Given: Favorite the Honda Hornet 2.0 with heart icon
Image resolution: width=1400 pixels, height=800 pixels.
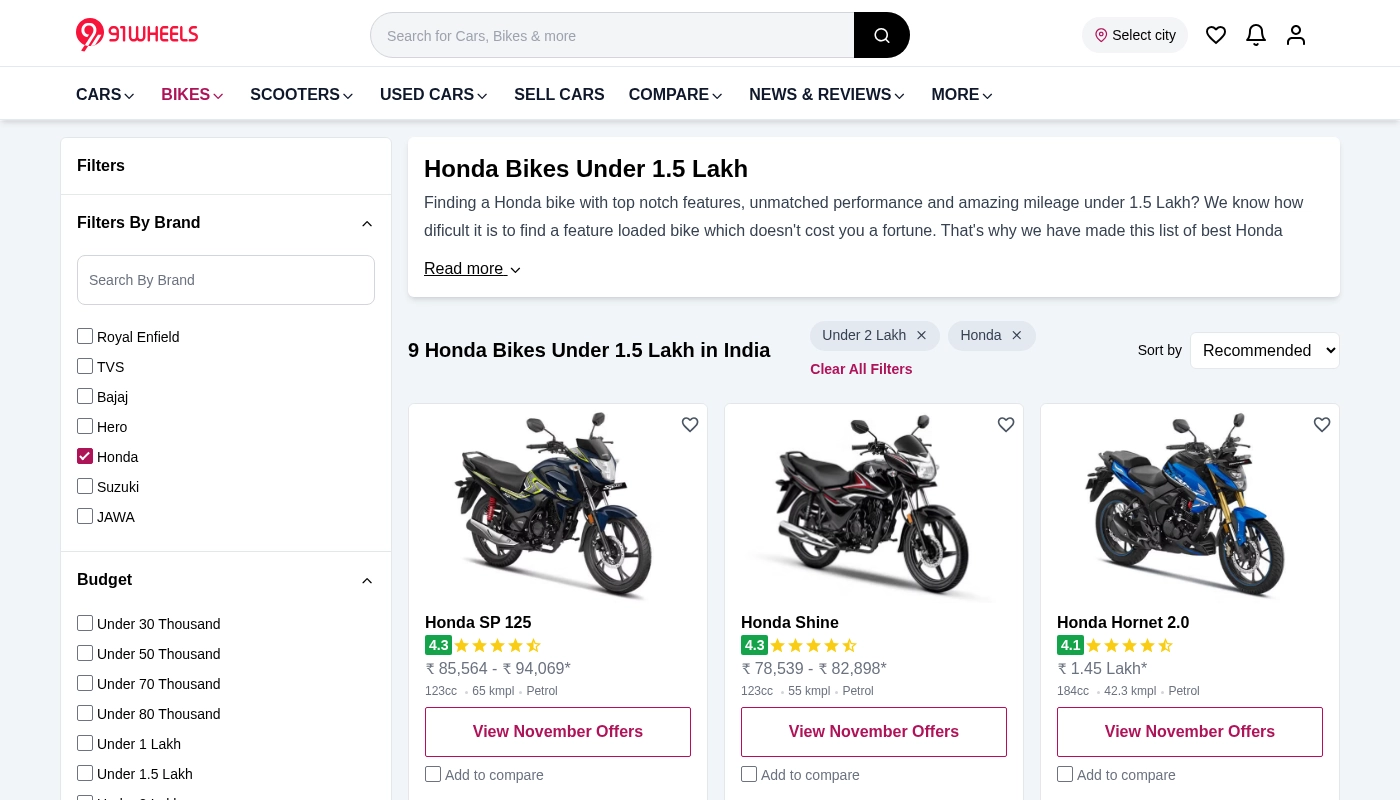Looking at the screenshot, I should point(1322,425).
